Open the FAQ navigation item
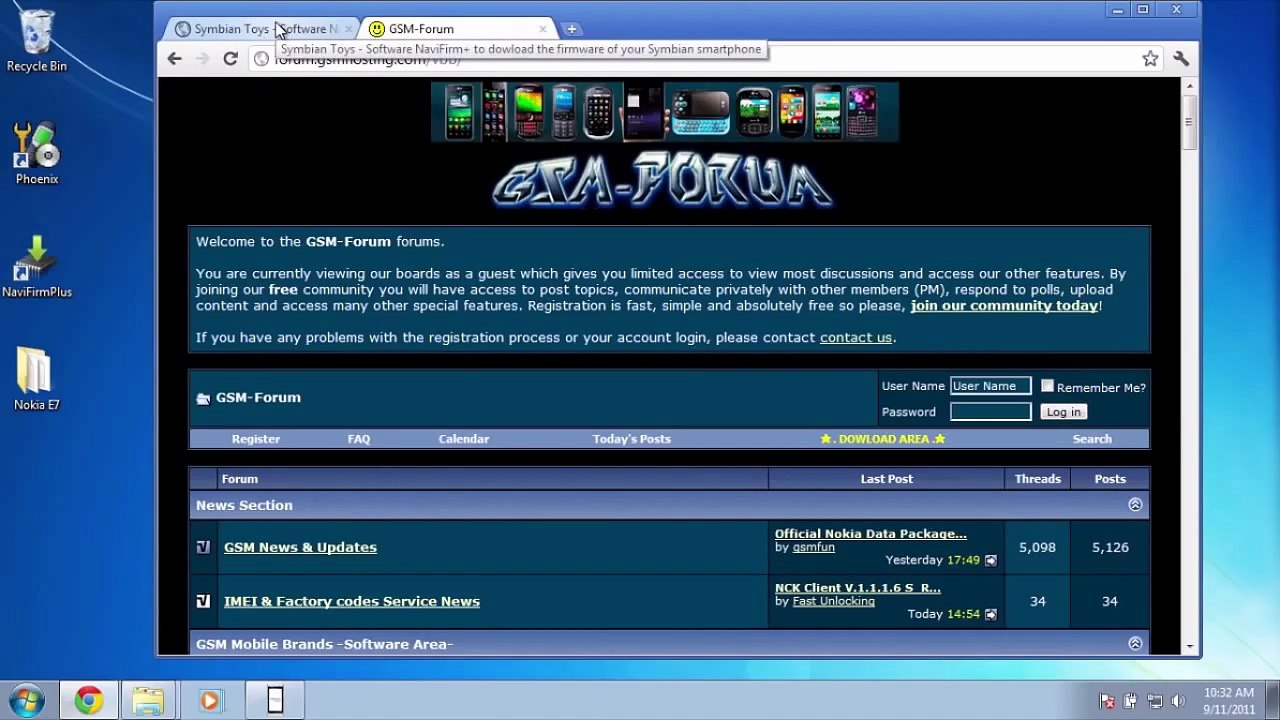Screen dimensions: 1280x720 pyautogui.click(x=359, y=439)
